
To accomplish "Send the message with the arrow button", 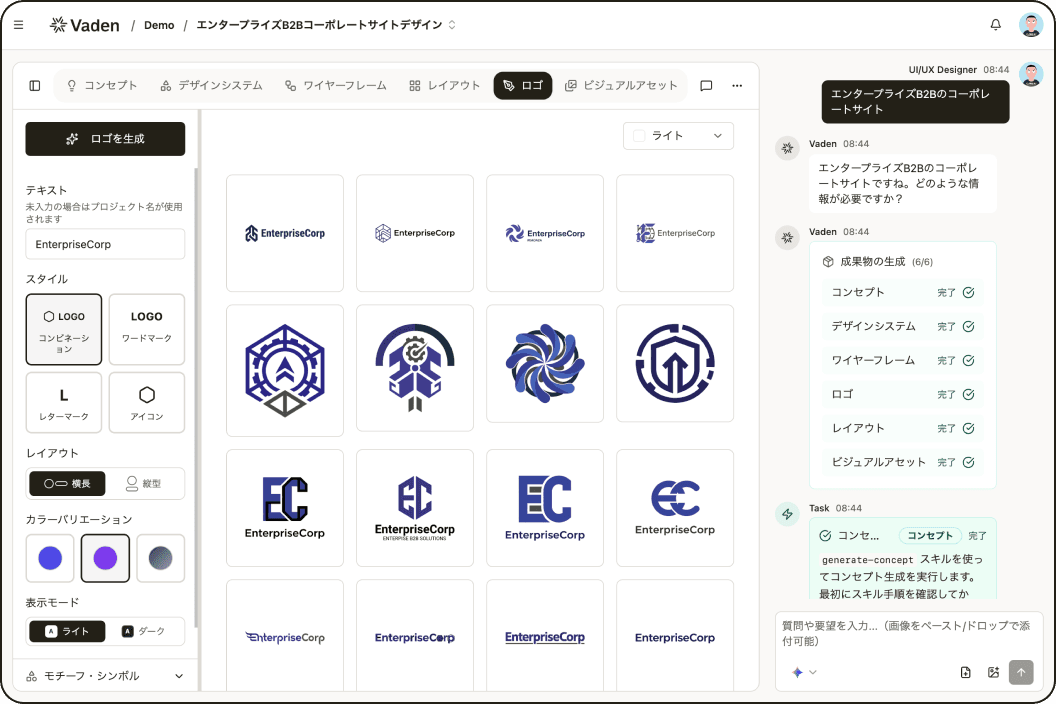I will coord(1021,672).
